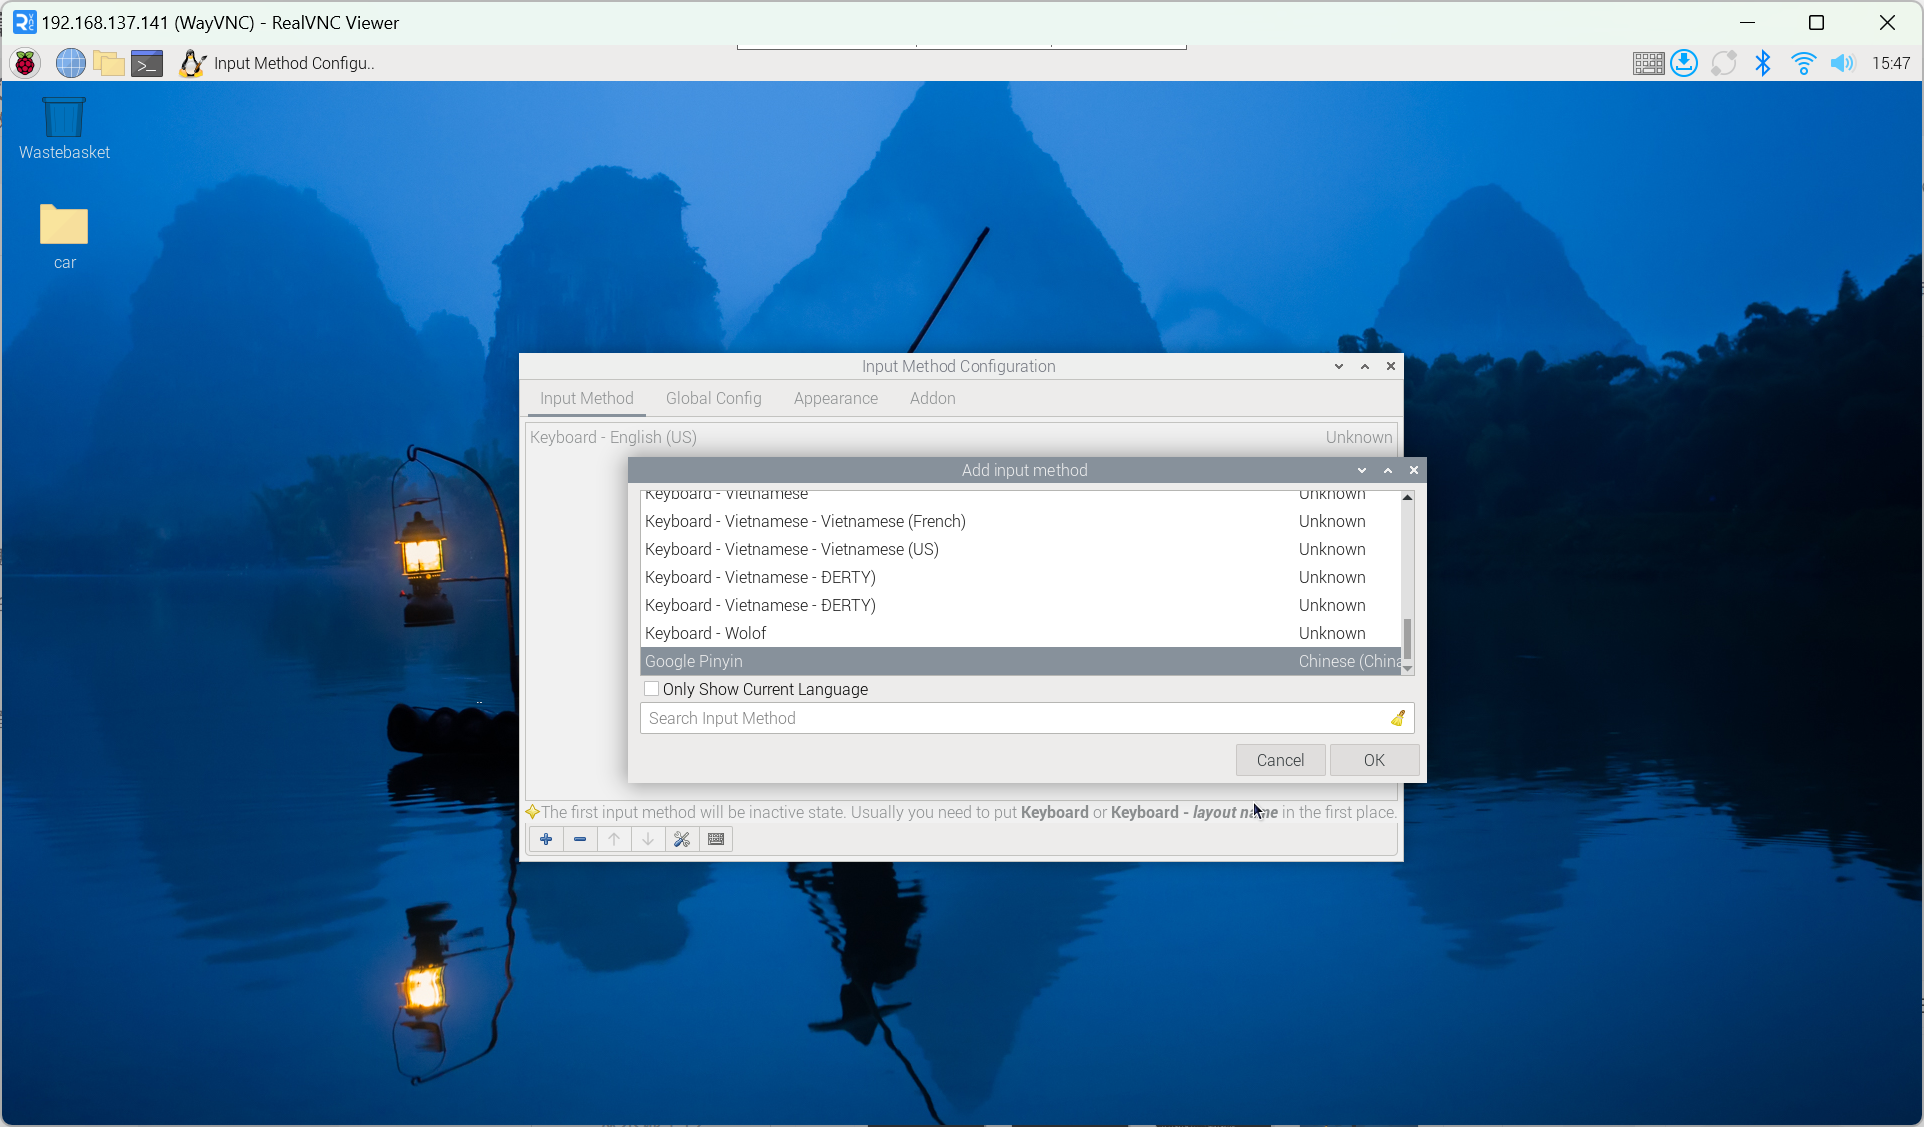The height and width of the screenshot is (1127, 1924).
Task: Click the move up arrow icon
Action: pos(614,839)
